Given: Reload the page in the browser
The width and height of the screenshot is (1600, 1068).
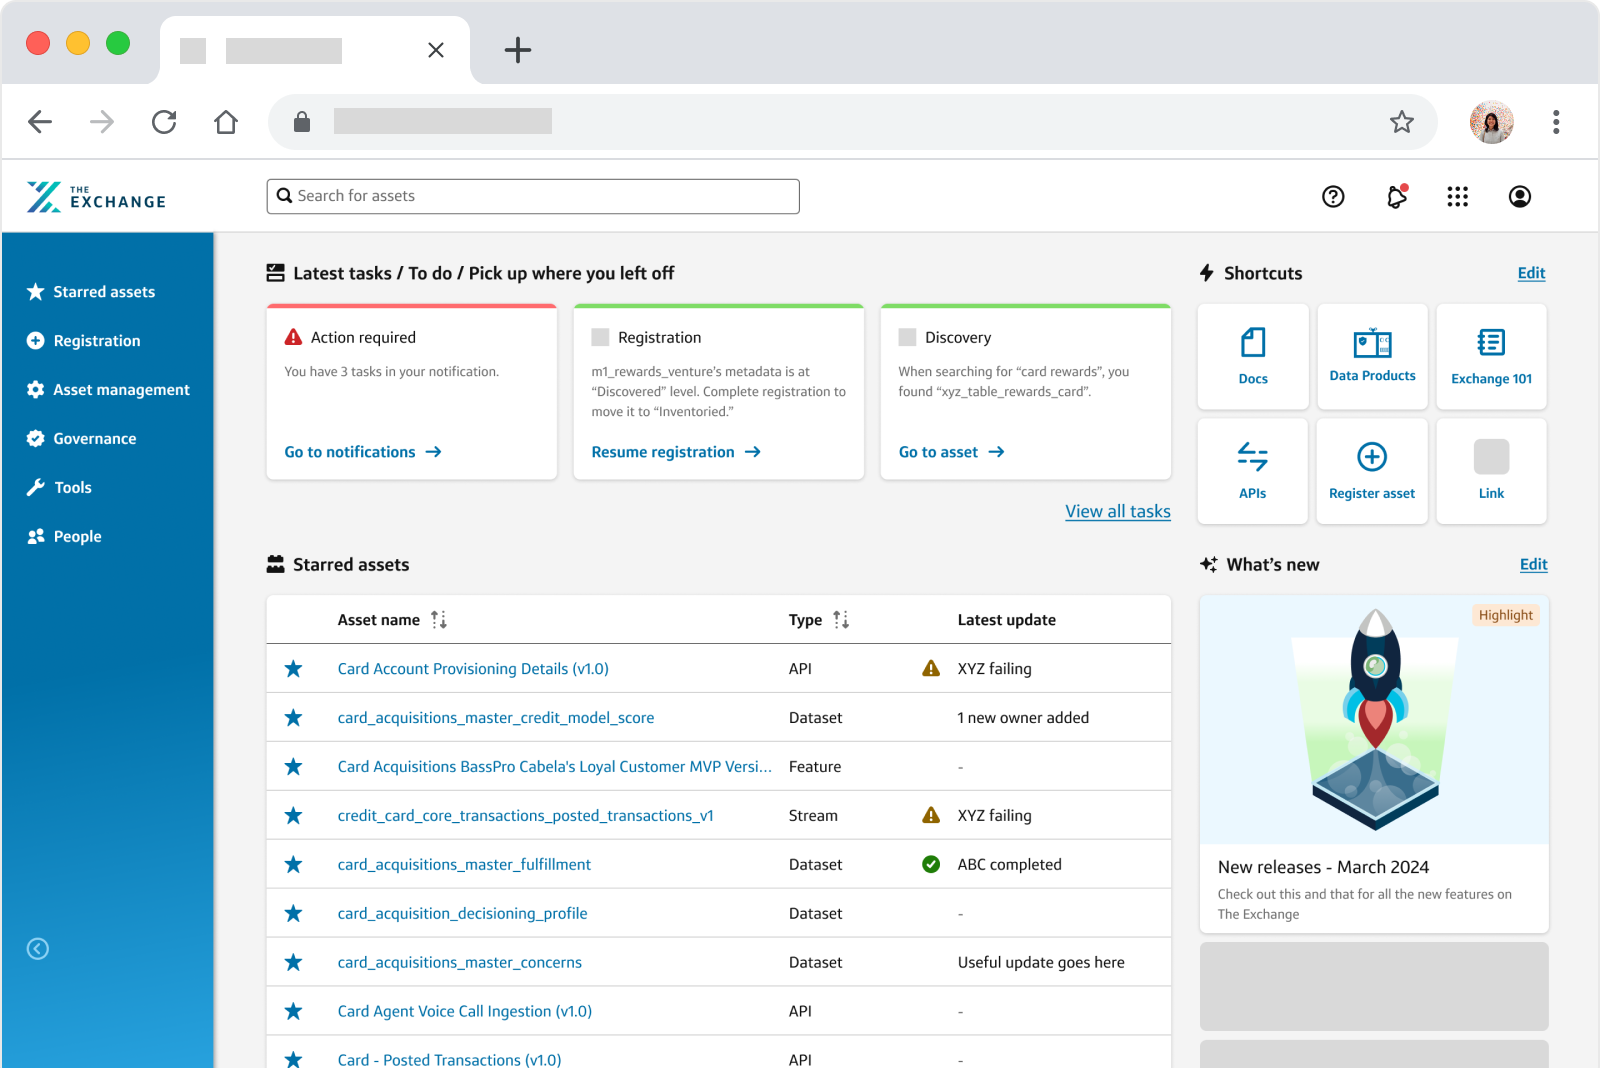Looking at the screenshot, I should point(164,122).
